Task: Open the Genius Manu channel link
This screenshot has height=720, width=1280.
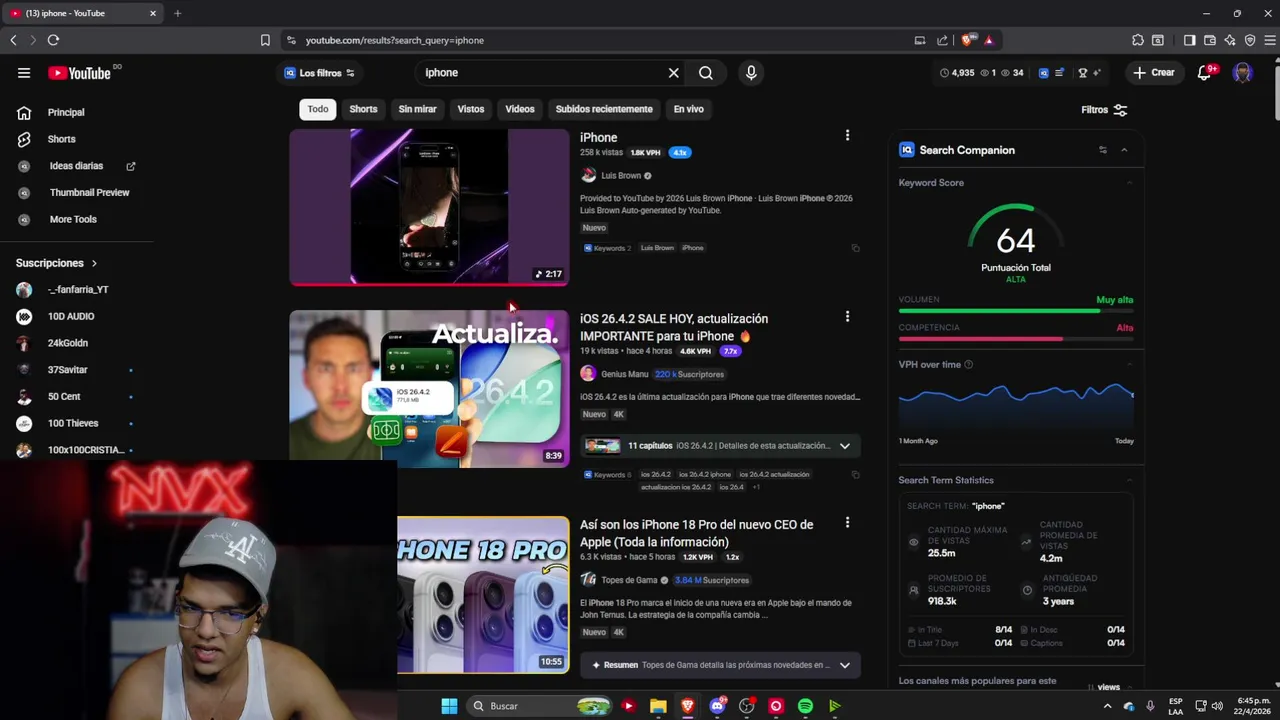Action: pyautogui.click(x=625, y=374)
